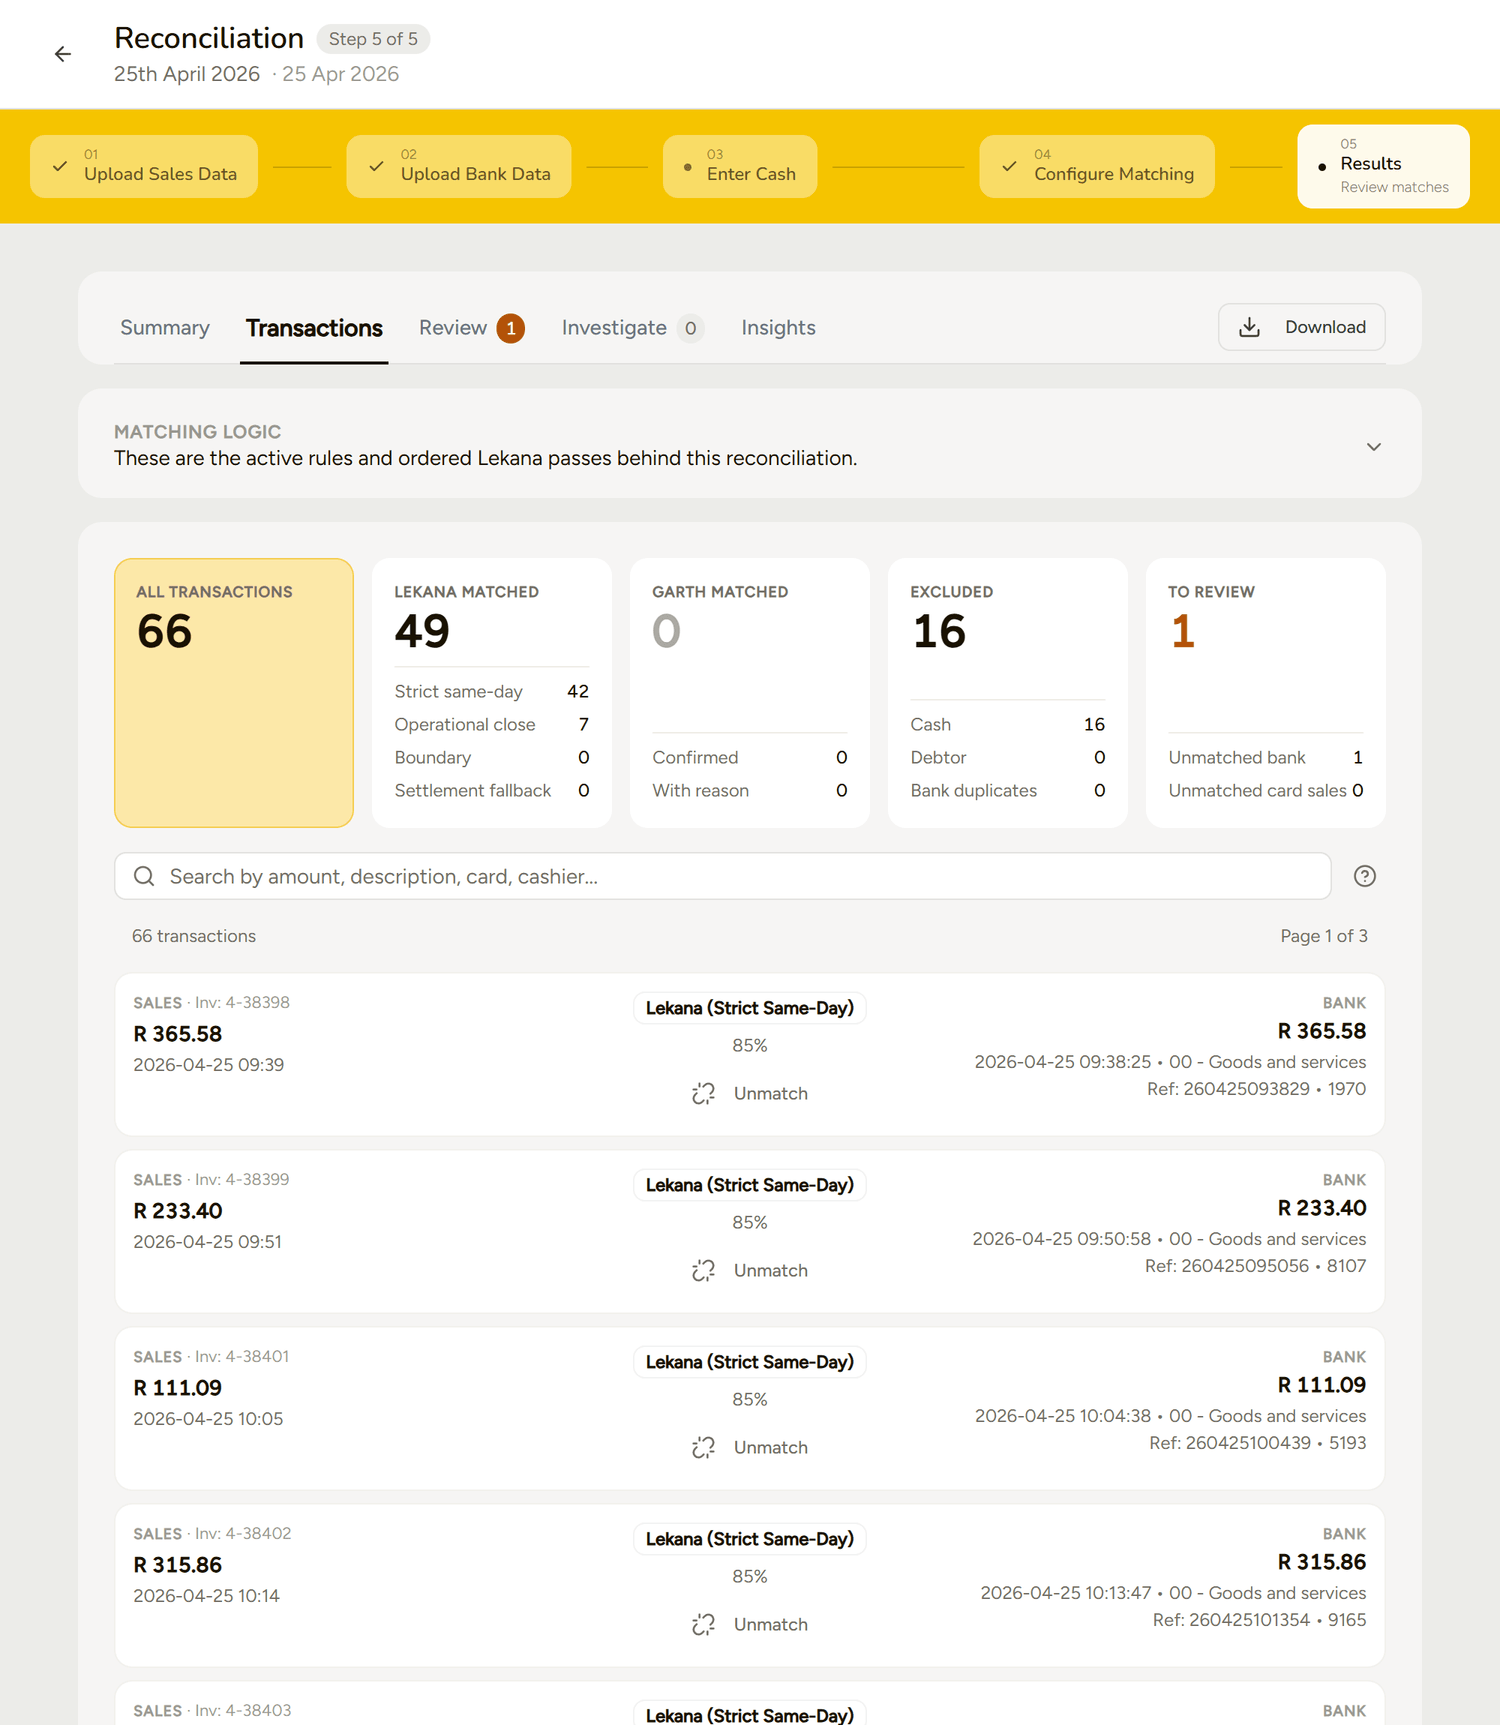1500x1725 pixels.
Task: Click Lekana (Strict Same-Day) badge for 4-38401
Action: pos(750,1362)
